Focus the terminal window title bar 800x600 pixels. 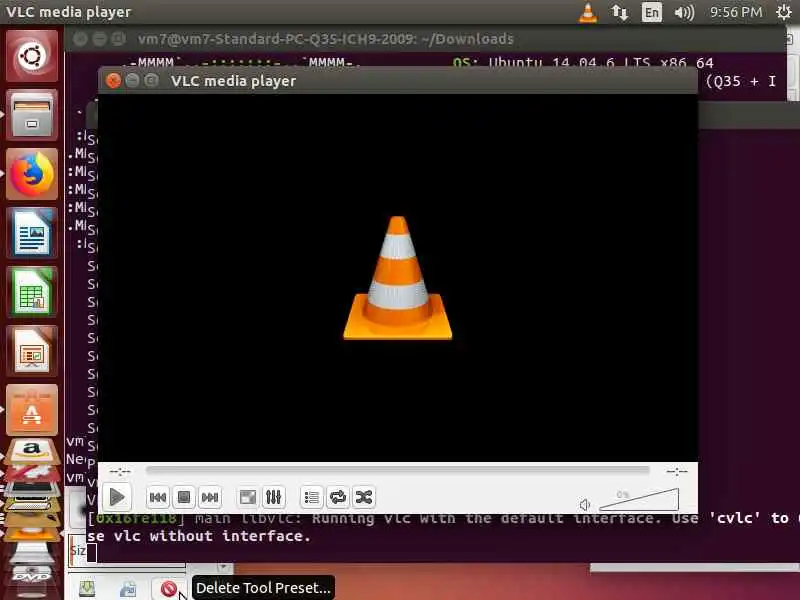point(427,39)
